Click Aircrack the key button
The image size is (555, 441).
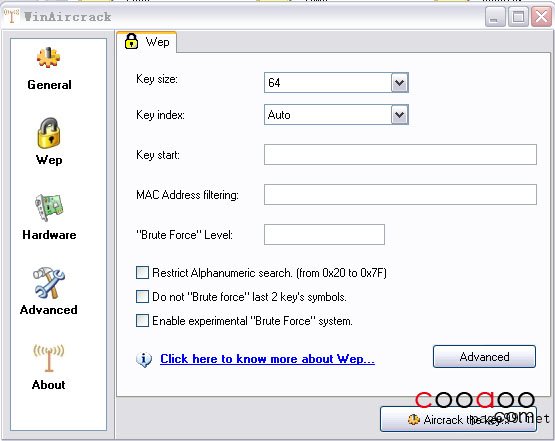pos(458,419)
